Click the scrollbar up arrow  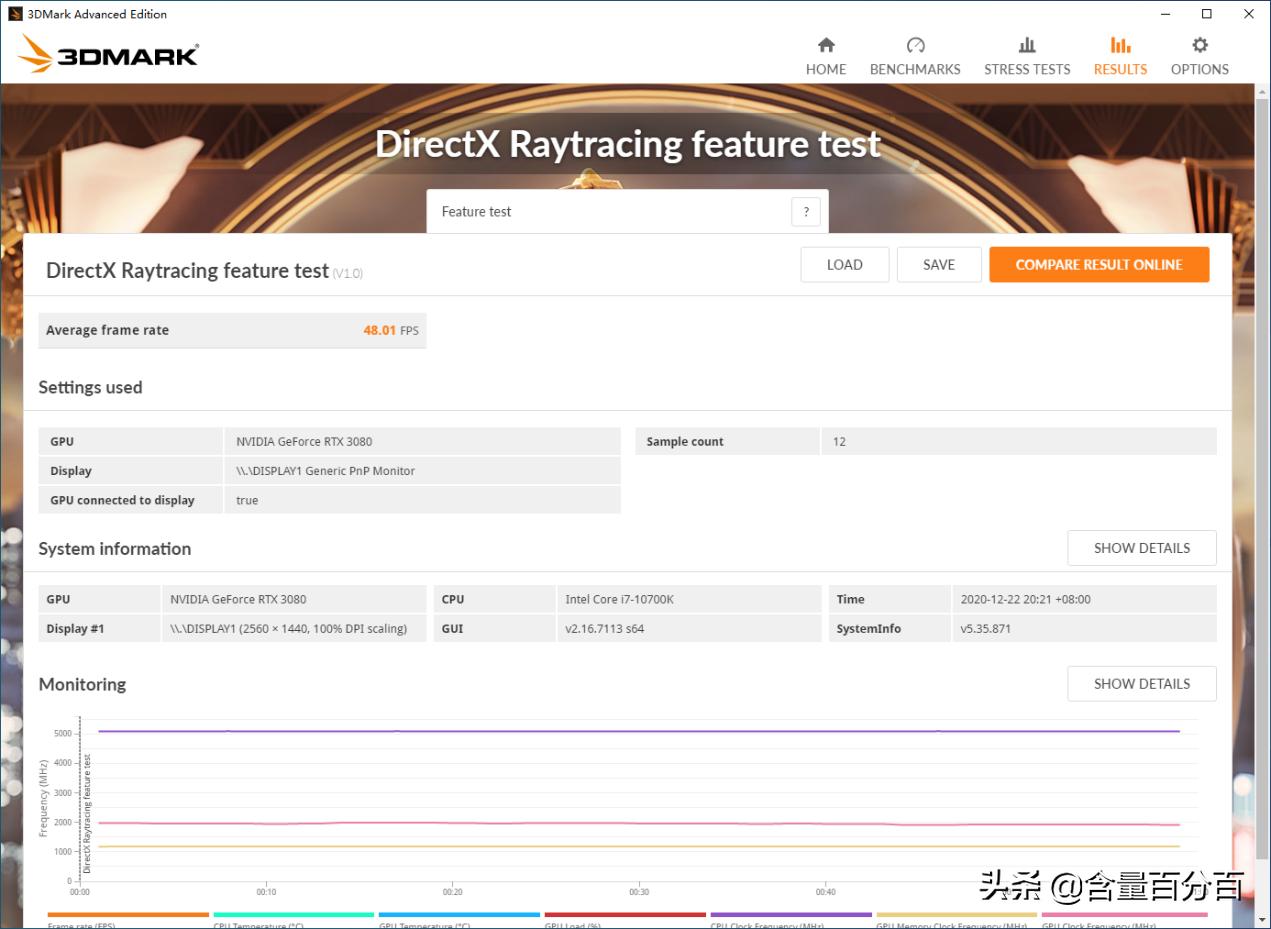point(1262,91)
